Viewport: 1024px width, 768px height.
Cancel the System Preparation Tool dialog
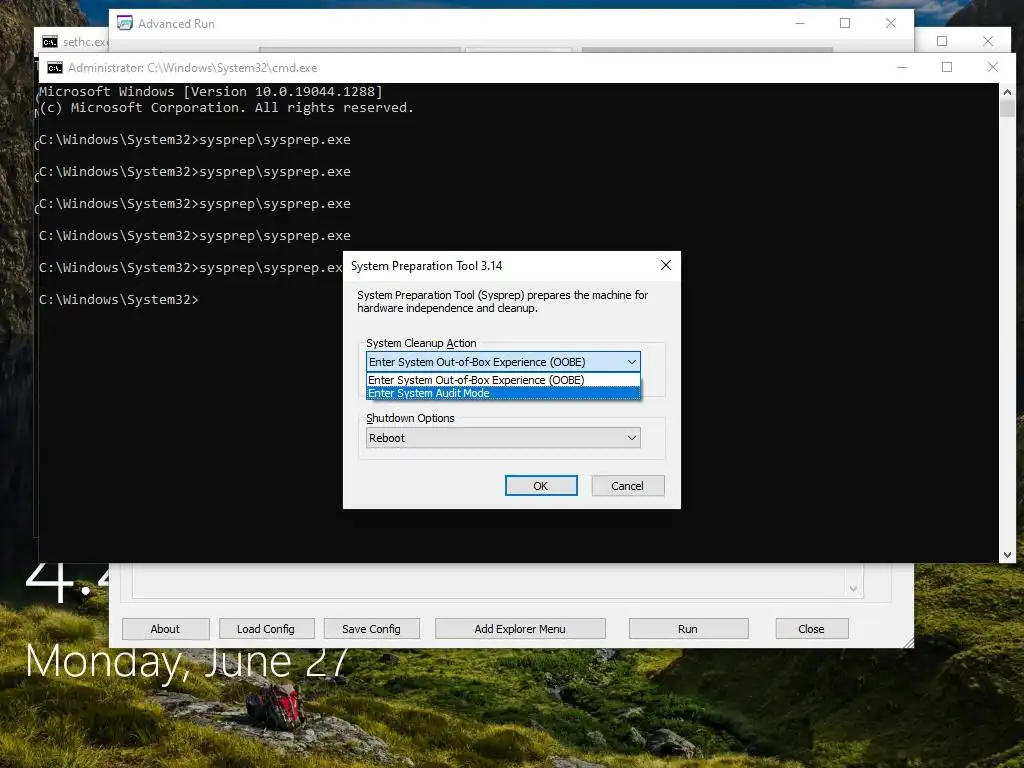tap(628, 486)
